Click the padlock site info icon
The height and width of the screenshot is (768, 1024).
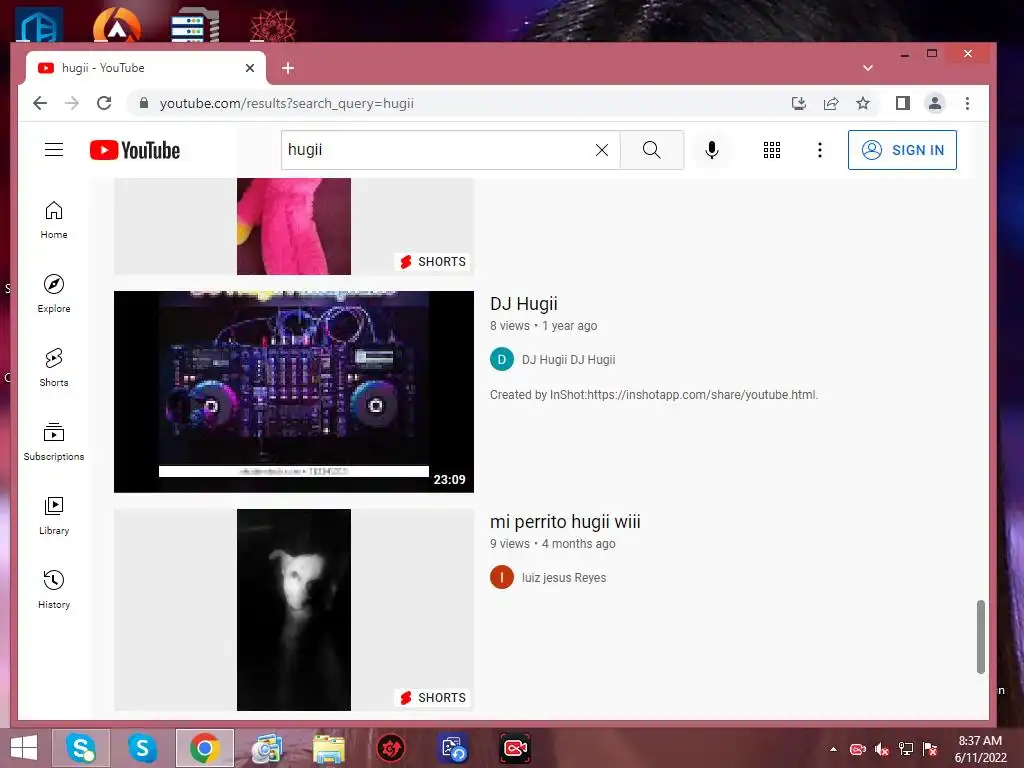point(144,103)
